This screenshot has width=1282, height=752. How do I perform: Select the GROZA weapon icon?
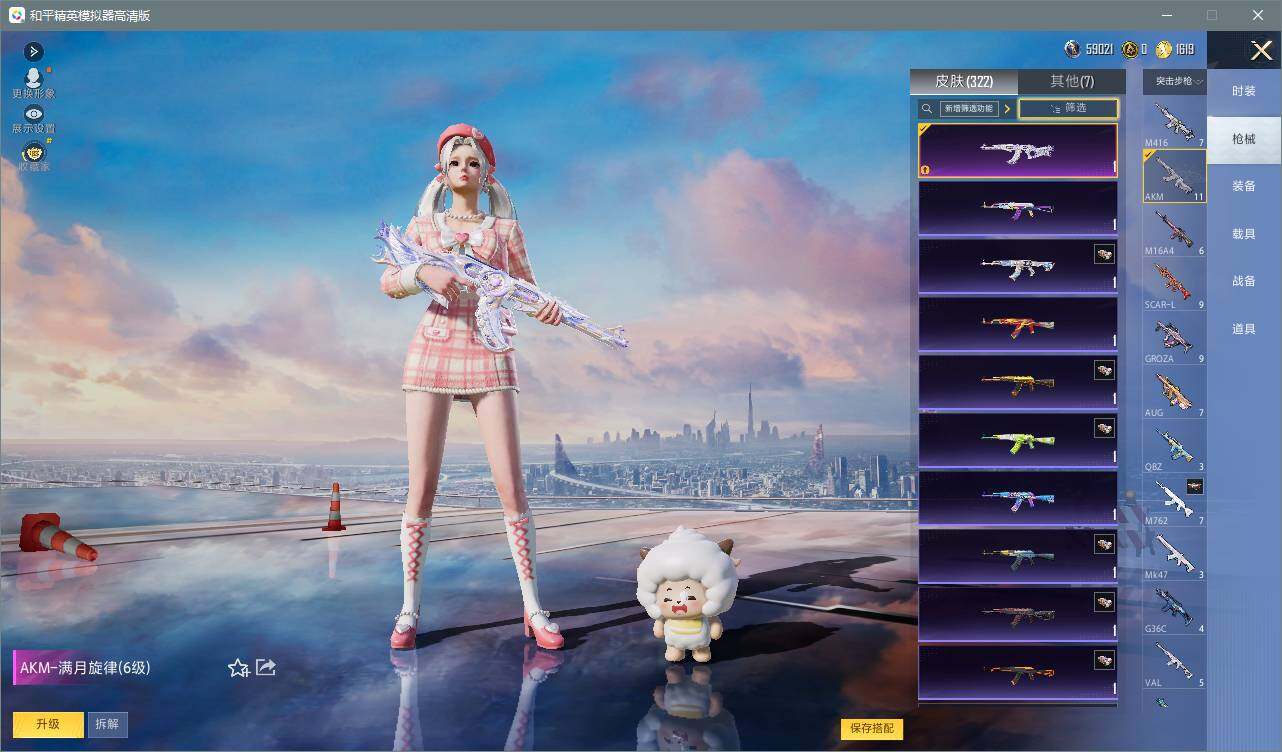pyautogui.click(x=1175, y=339)
